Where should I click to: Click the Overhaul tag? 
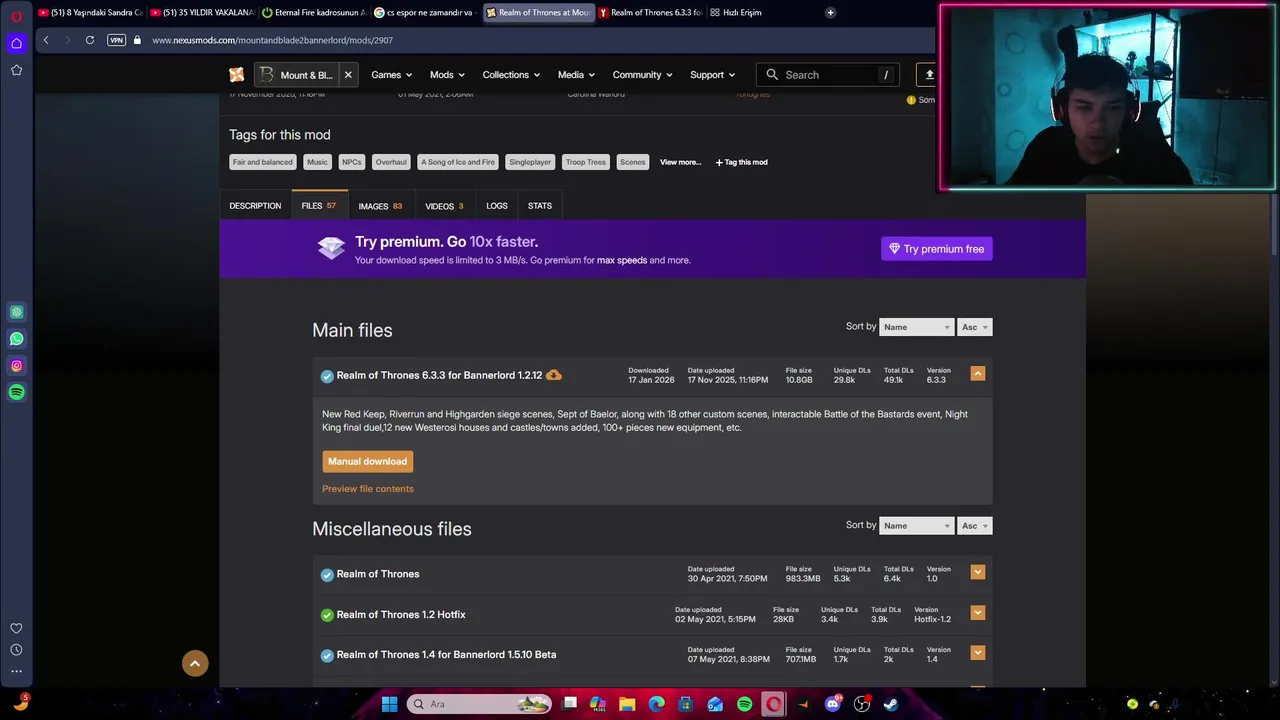pos(391,162)
